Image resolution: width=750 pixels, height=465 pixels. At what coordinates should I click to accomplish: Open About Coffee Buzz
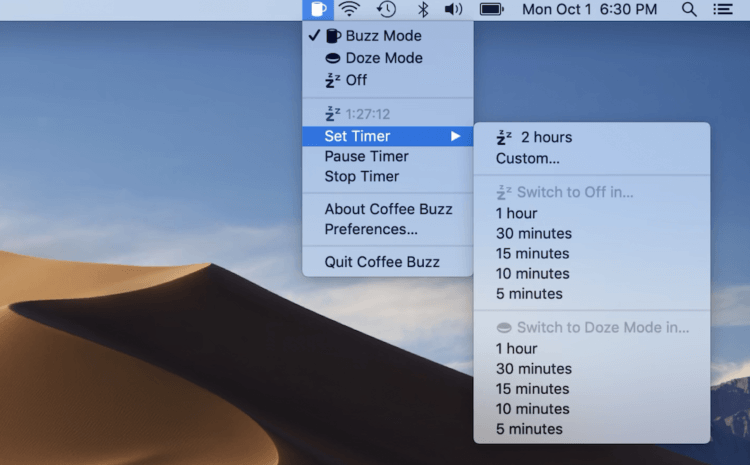(388, 209)
